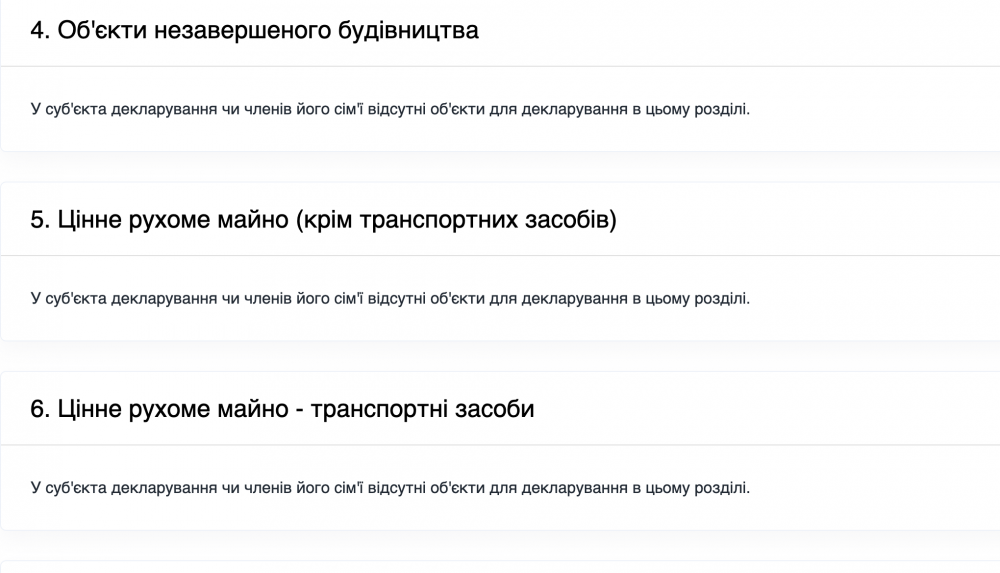Click the paragraph text under section 4
Screen dimensions: 1000x573
[x=390, y=108]
